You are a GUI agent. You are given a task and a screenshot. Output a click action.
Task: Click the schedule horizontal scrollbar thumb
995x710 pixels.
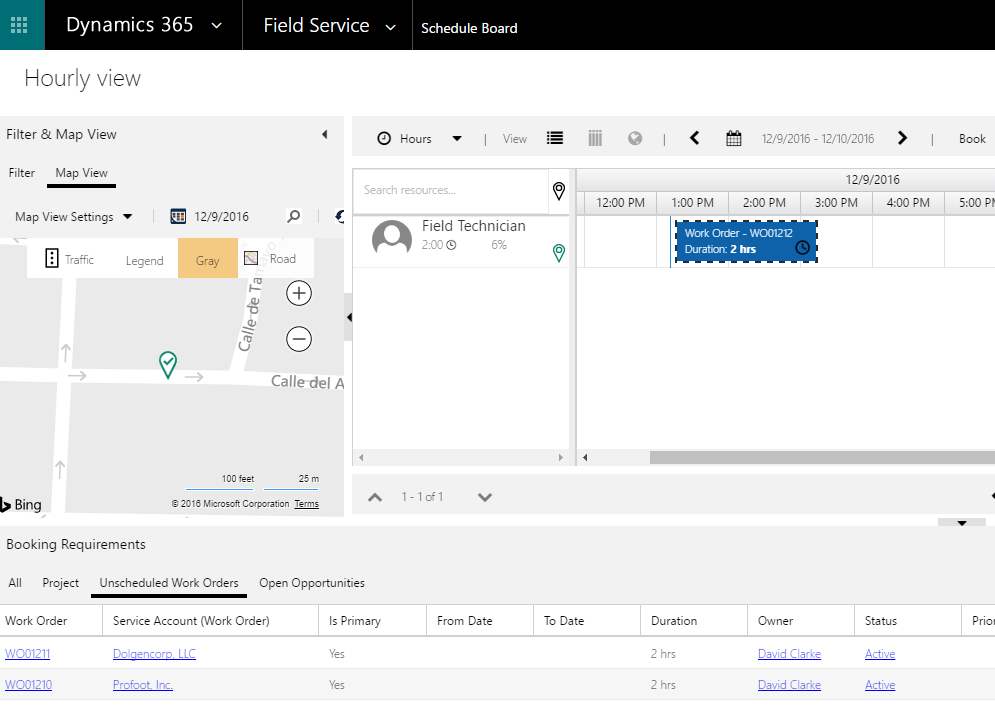pyautogui.click(x=822, y=457)
